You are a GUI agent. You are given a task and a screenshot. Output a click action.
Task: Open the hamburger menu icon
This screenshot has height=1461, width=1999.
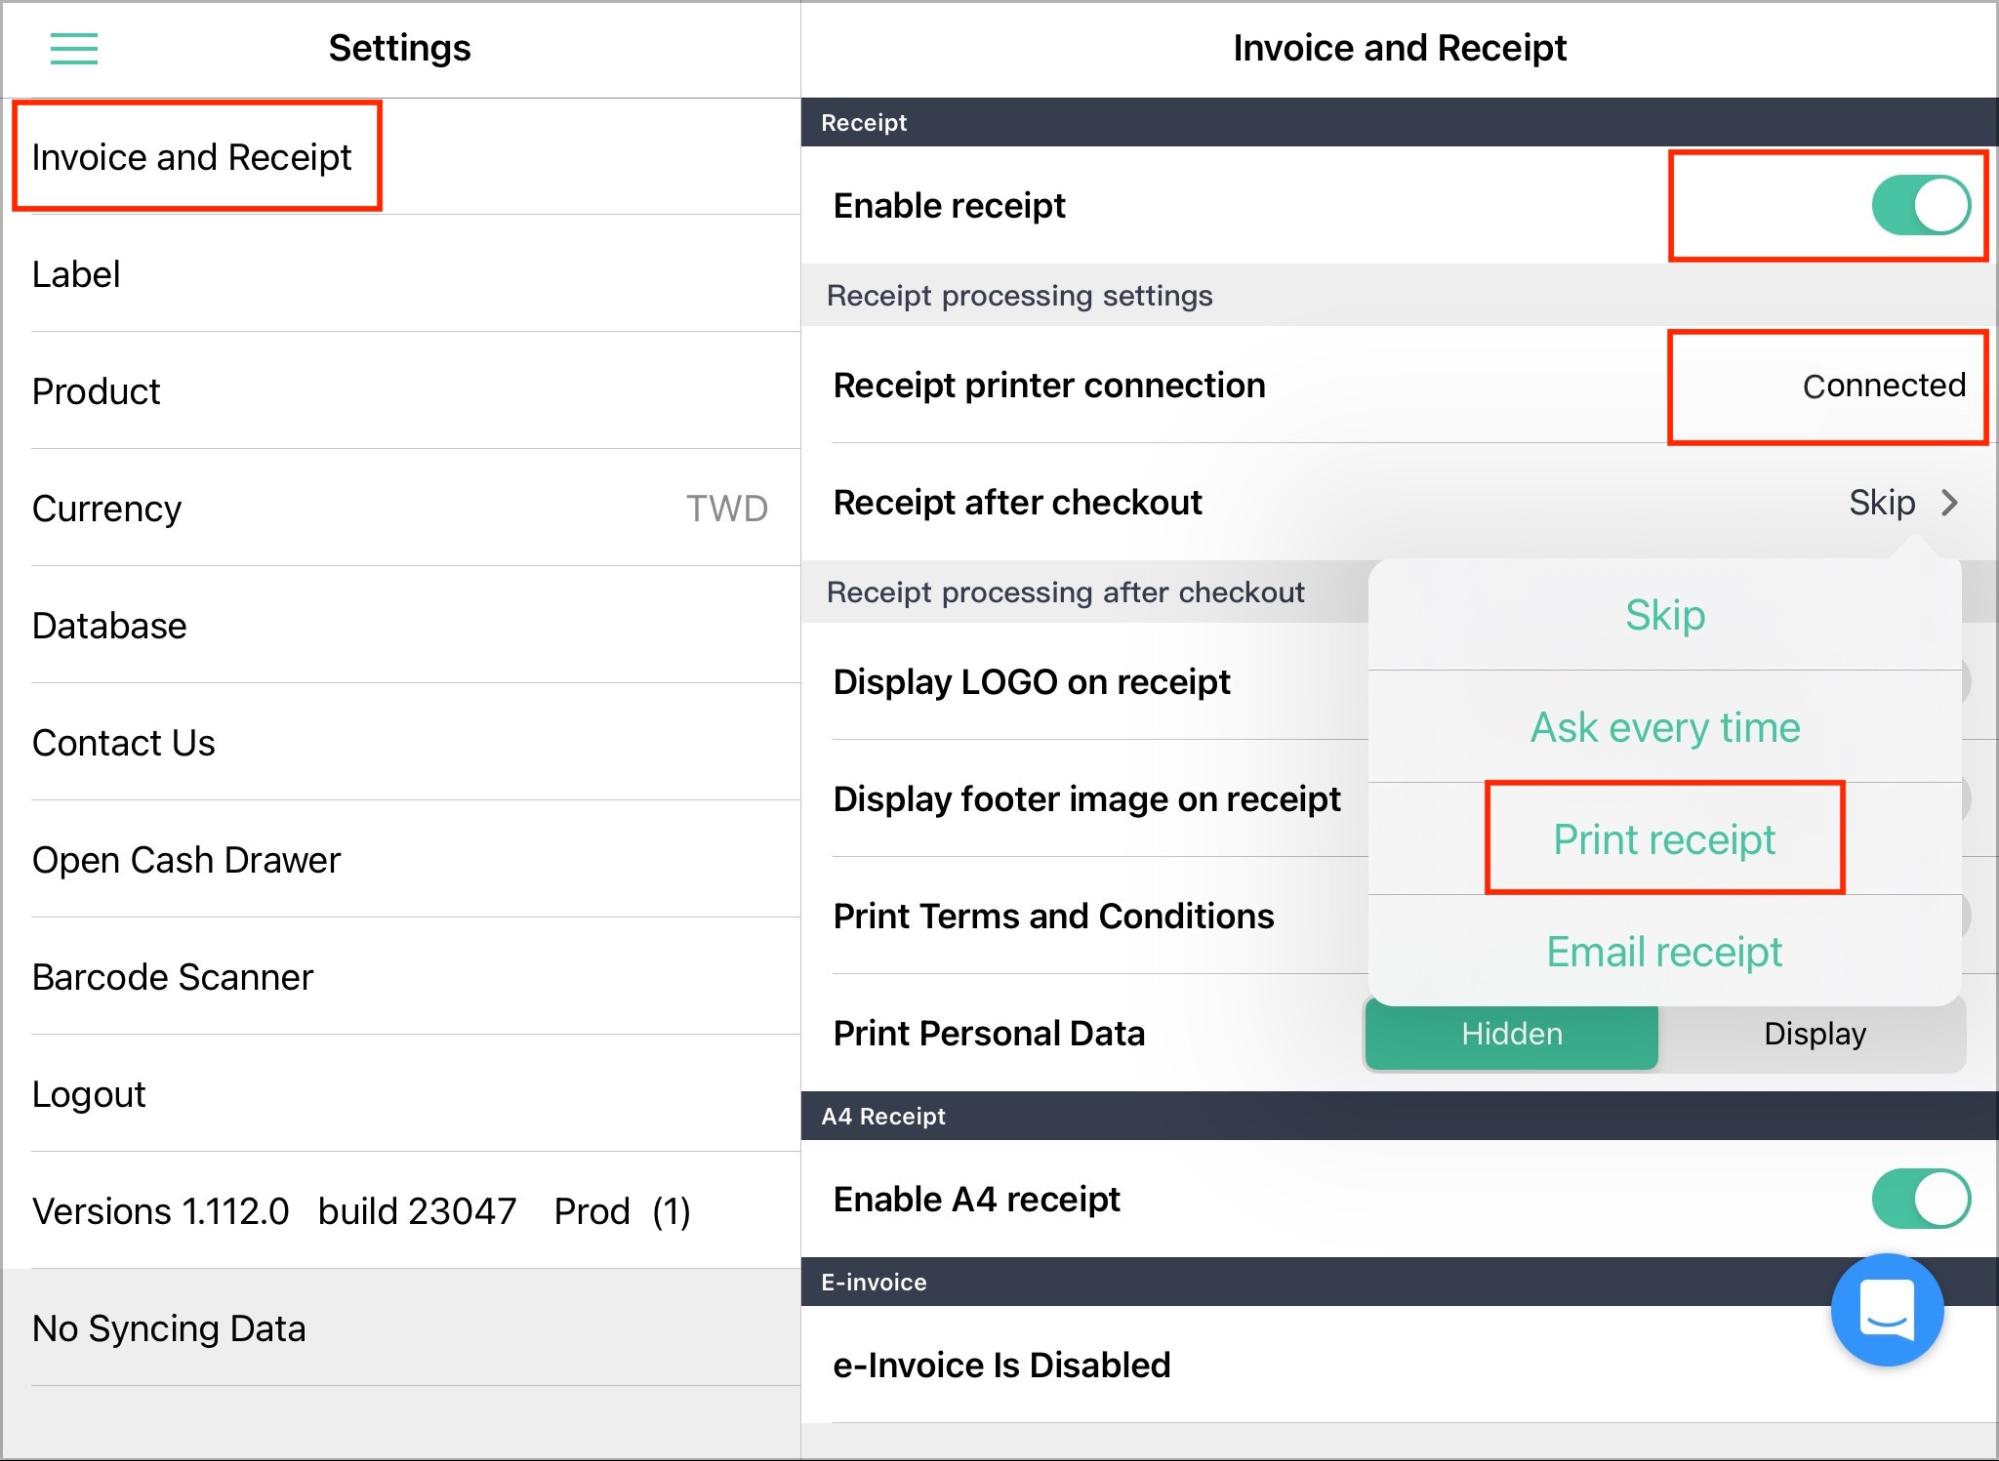pyautogui.click(x=74, y=48)
